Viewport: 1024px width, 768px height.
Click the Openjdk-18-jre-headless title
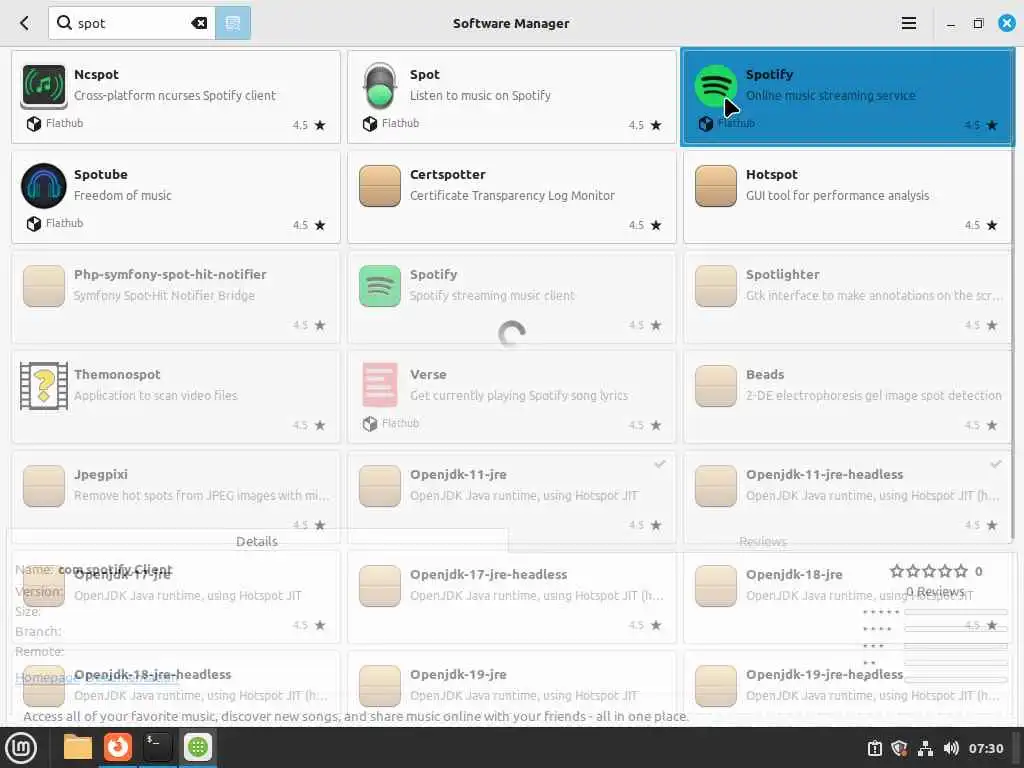(x=152, y=675)
